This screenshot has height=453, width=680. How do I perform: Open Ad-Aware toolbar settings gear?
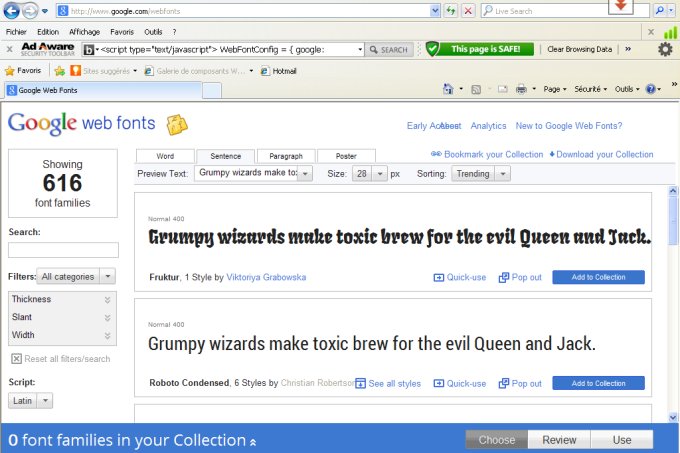pos(665,49)
